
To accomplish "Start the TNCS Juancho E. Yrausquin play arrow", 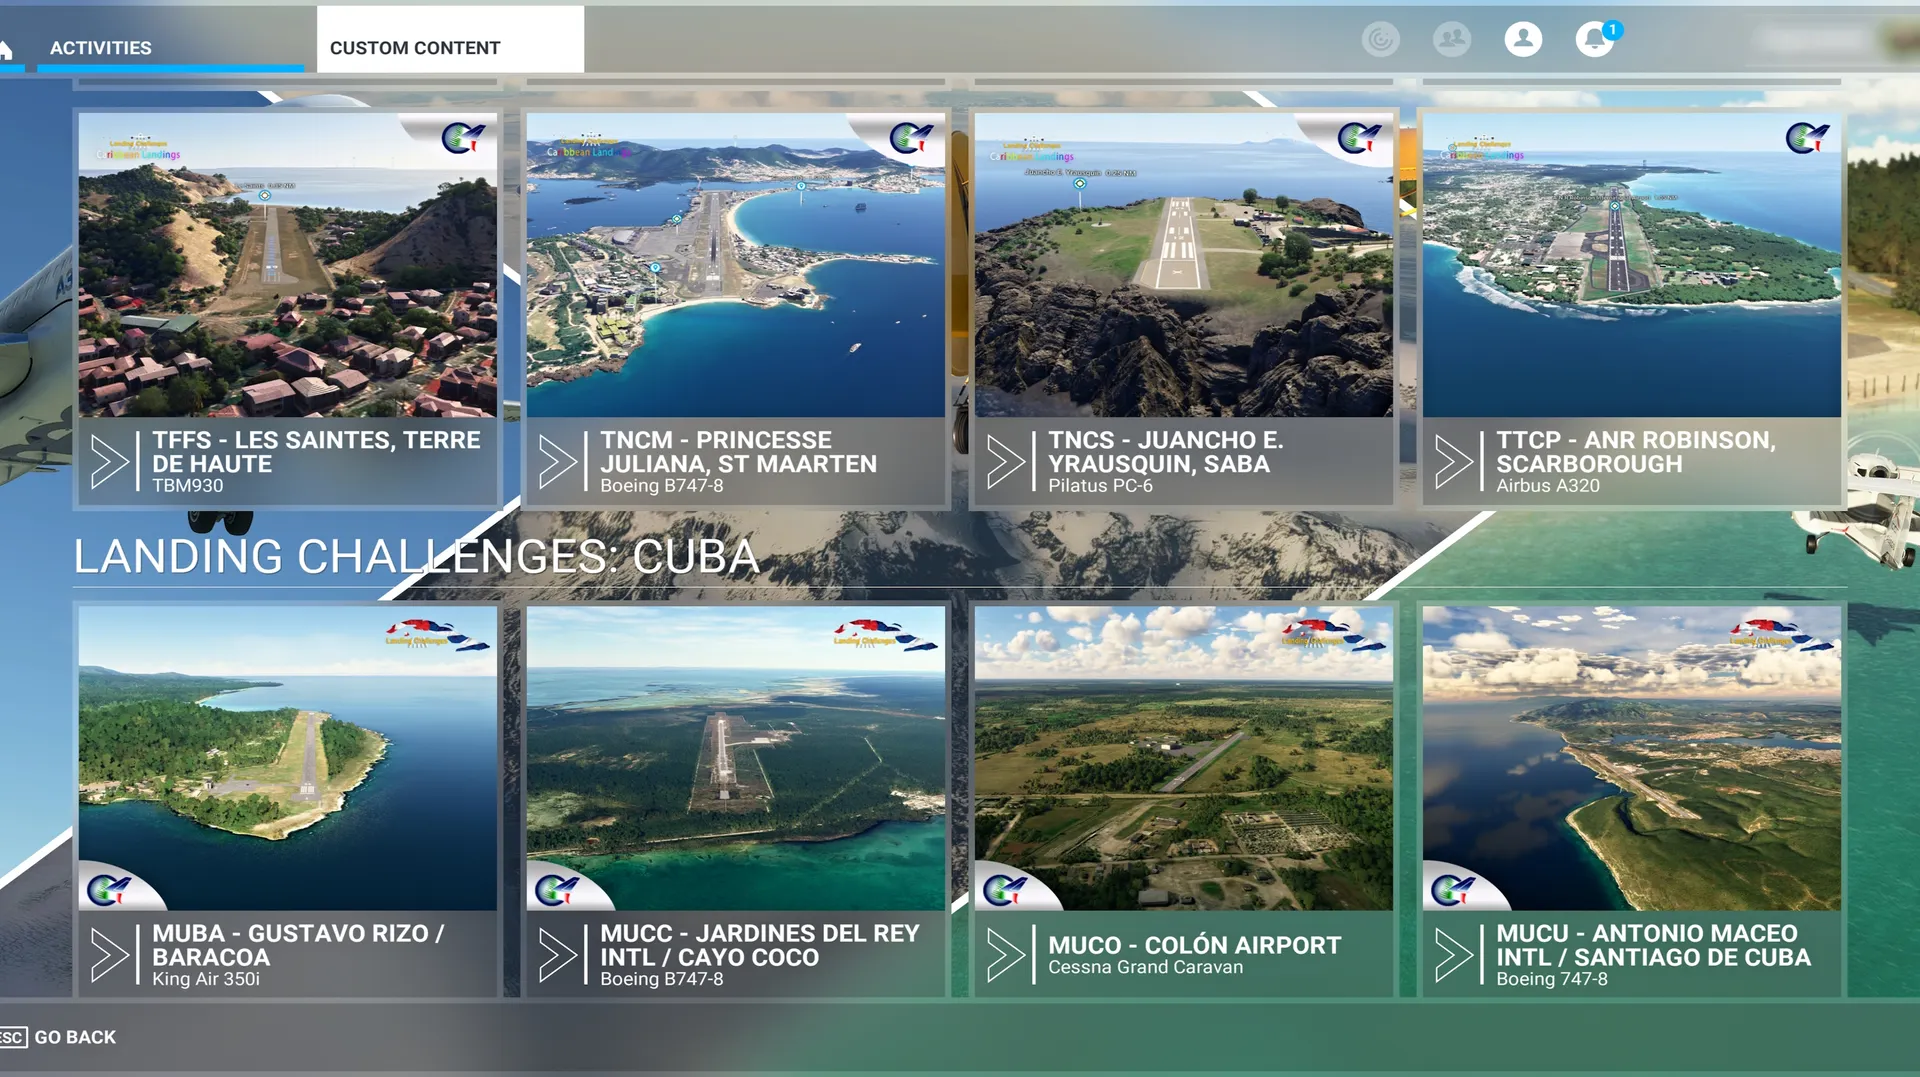I will point(1005,462).
